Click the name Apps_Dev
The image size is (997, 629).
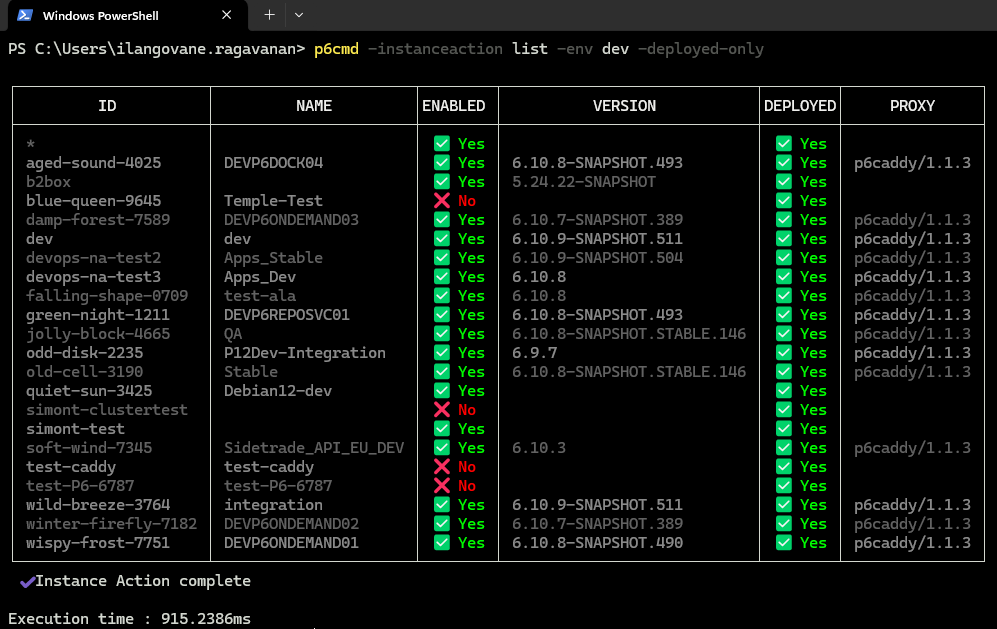click(260, 277)
